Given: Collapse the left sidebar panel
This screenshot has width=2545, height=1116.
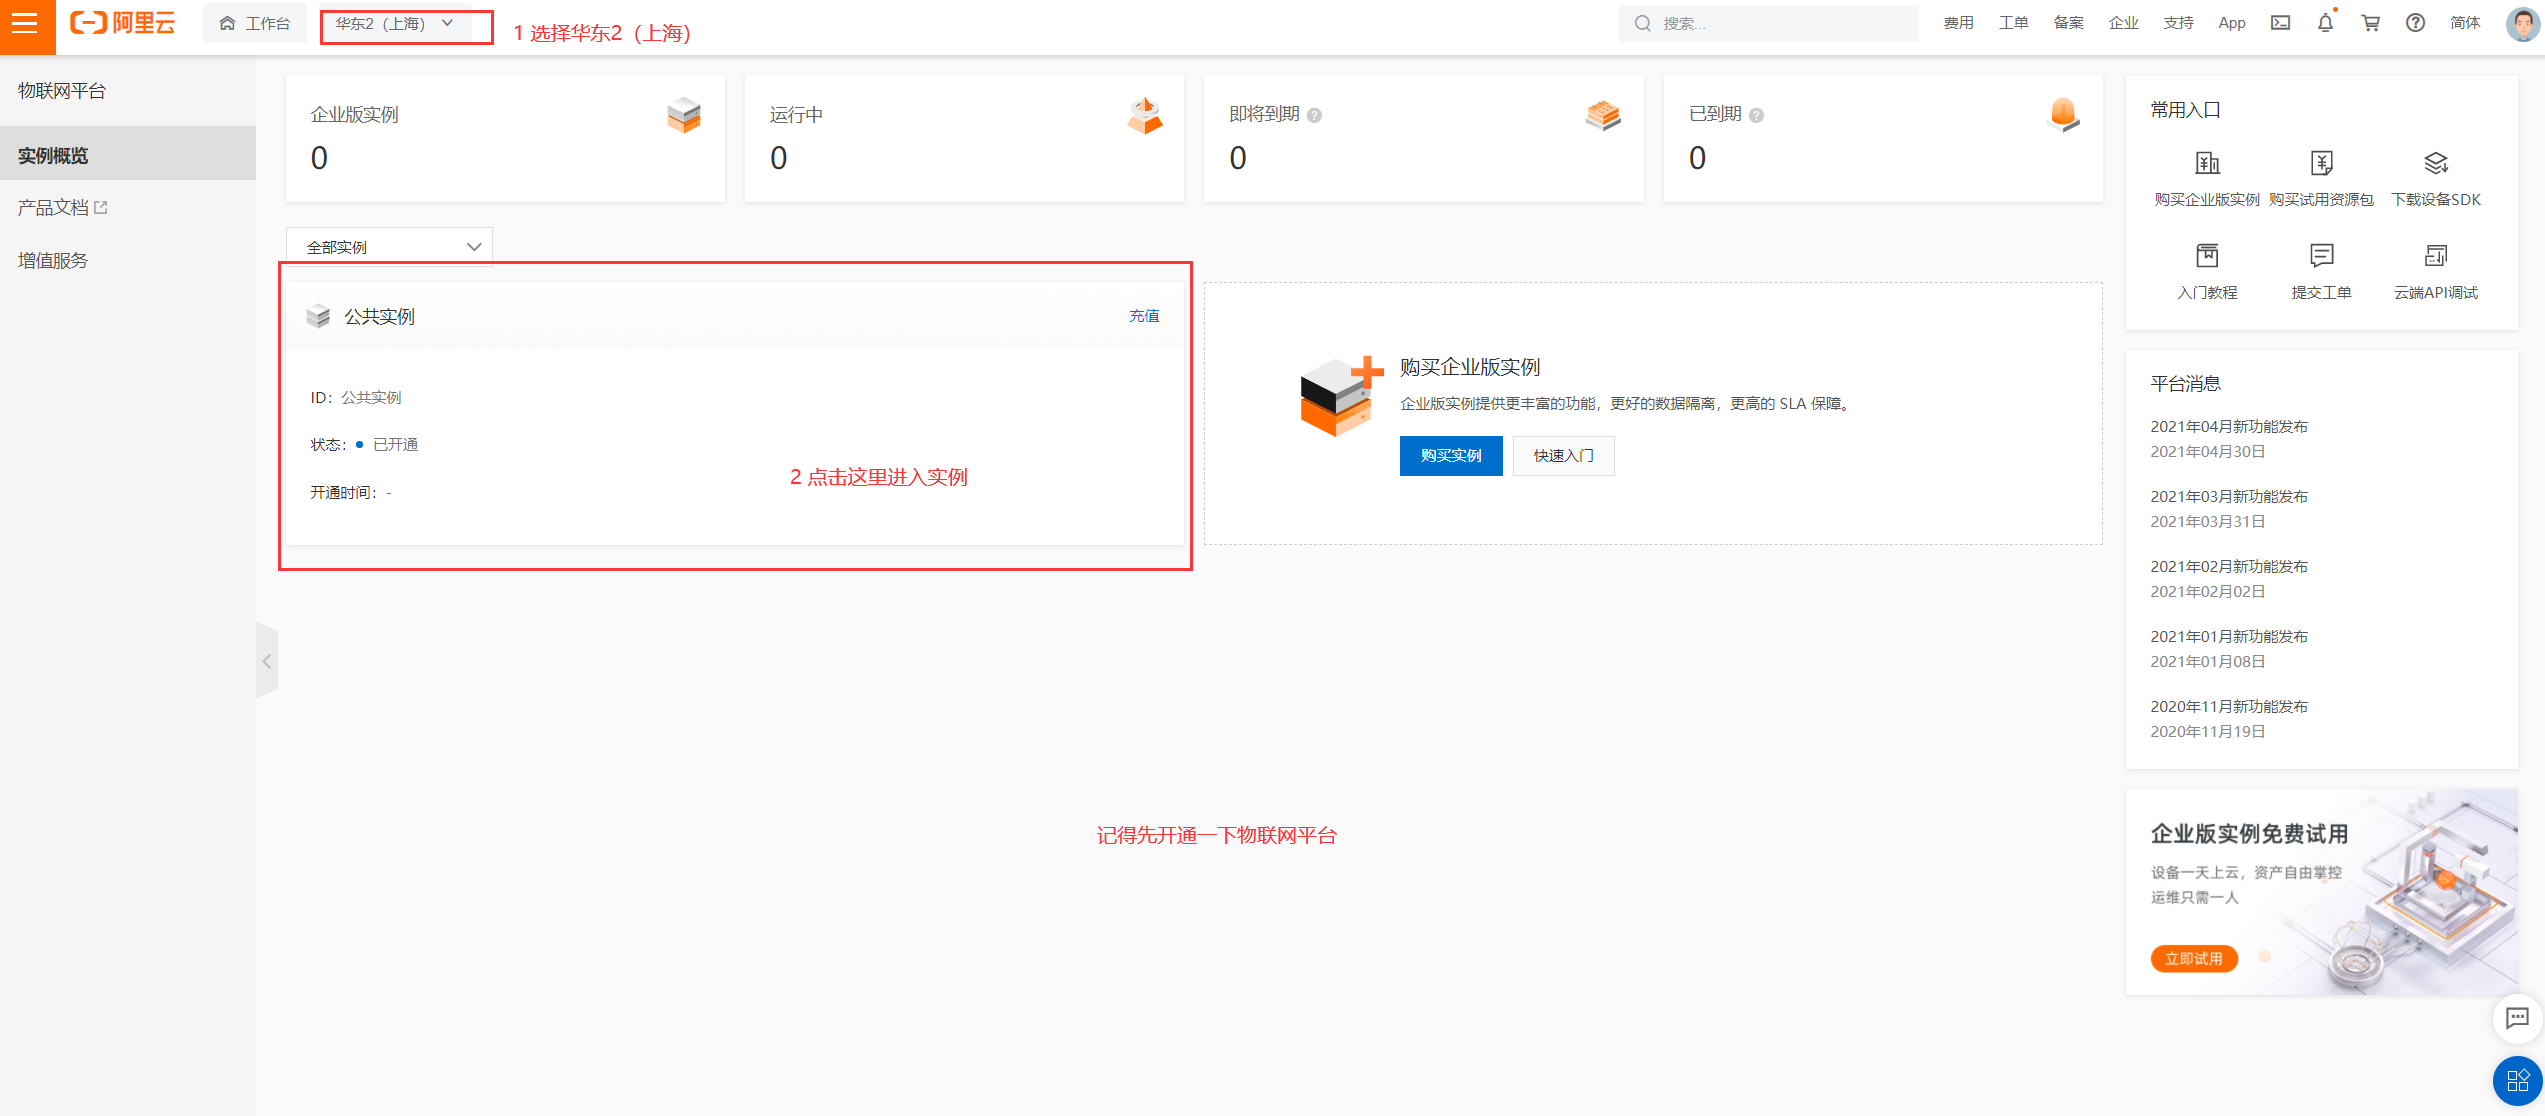Looking at the screenshot, I should [267, 661].
